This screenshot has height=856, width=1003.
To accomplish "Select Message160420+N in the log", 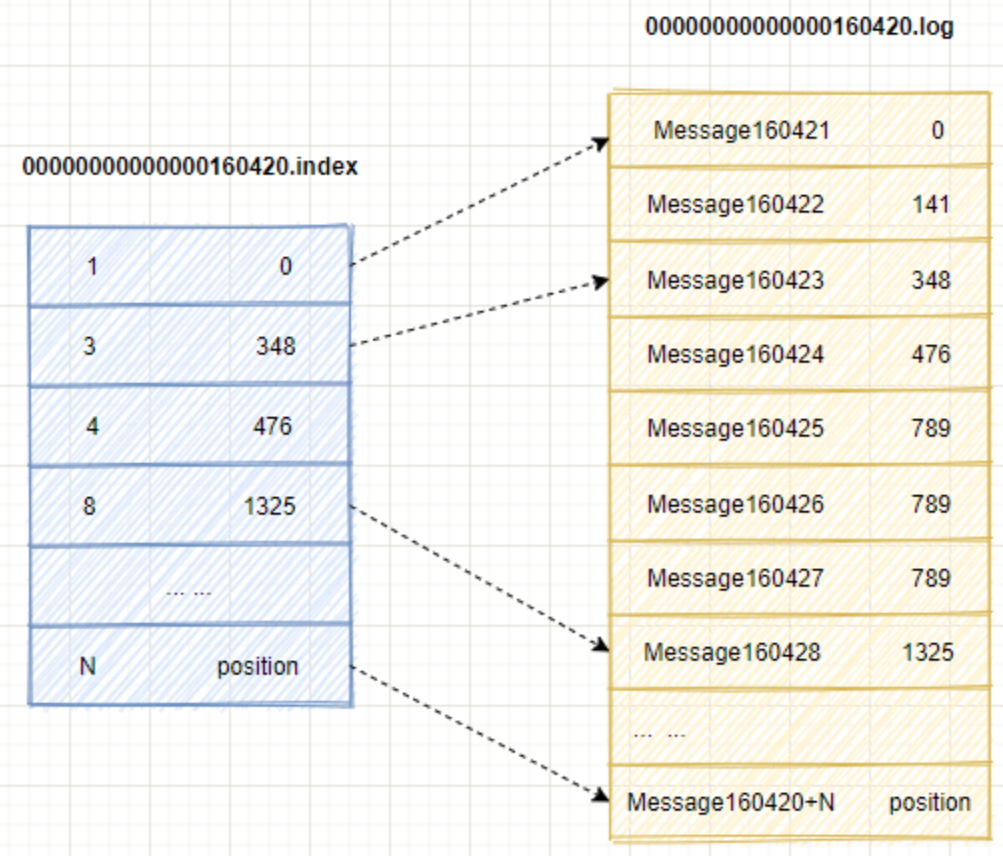I will [731, 802].
